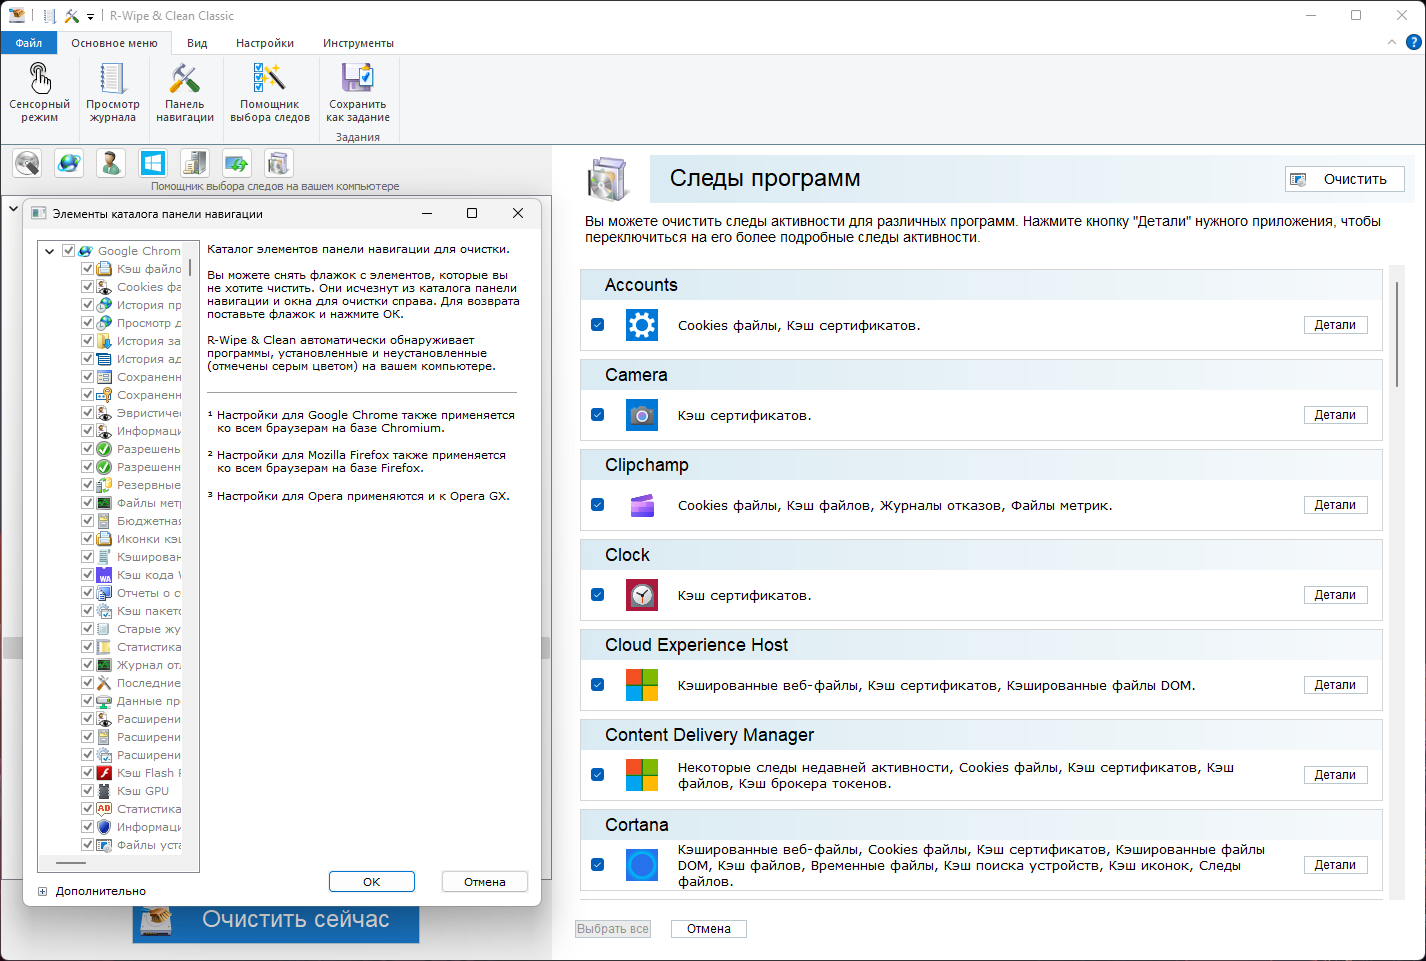This screenshot has width=1426, height=961.
Task: Expand the Дополнительно section
Action: coord(42,891)
